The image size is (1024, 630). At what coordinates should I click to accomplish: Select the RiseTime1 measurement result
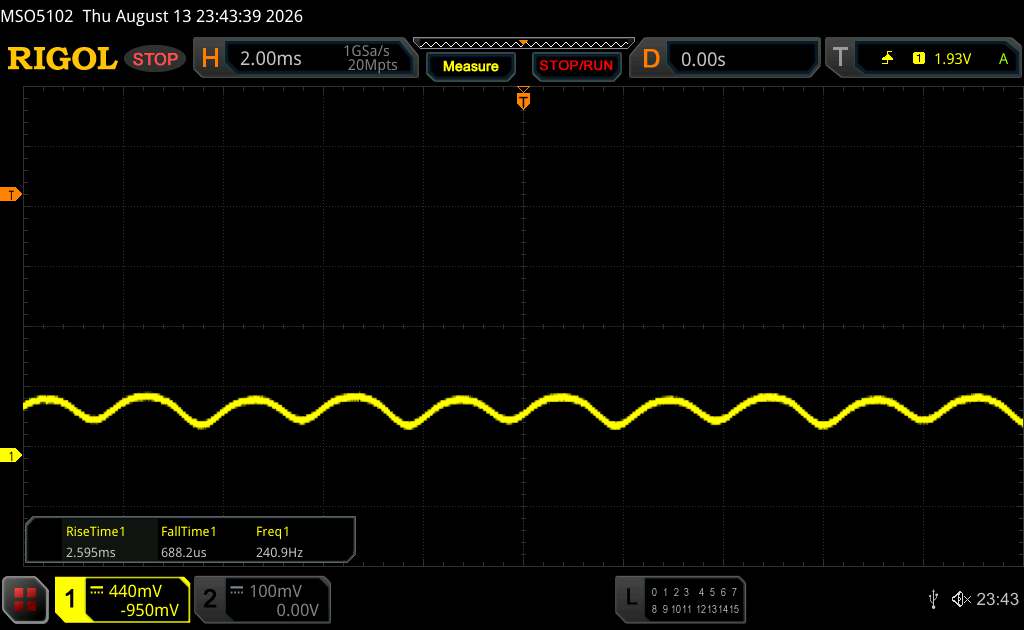pyautogui.click(x=95, y=541)
